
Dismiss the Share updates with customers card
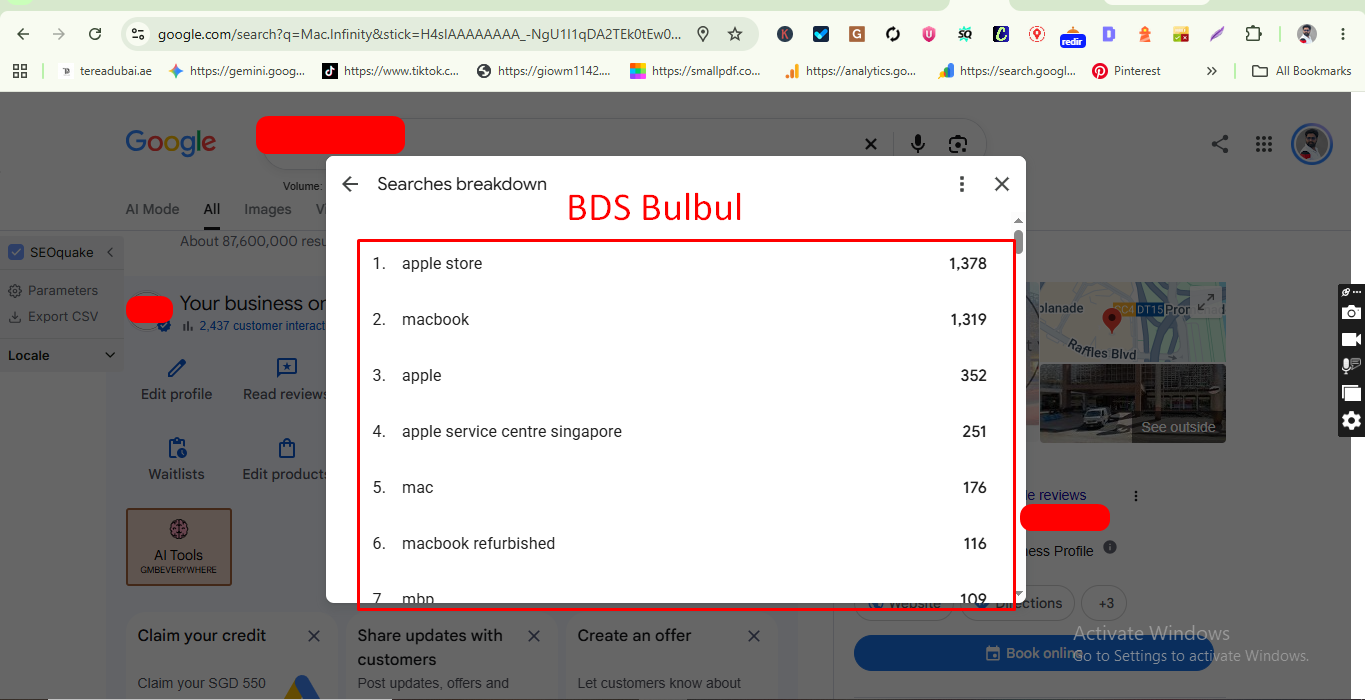(x=534, y=636)
